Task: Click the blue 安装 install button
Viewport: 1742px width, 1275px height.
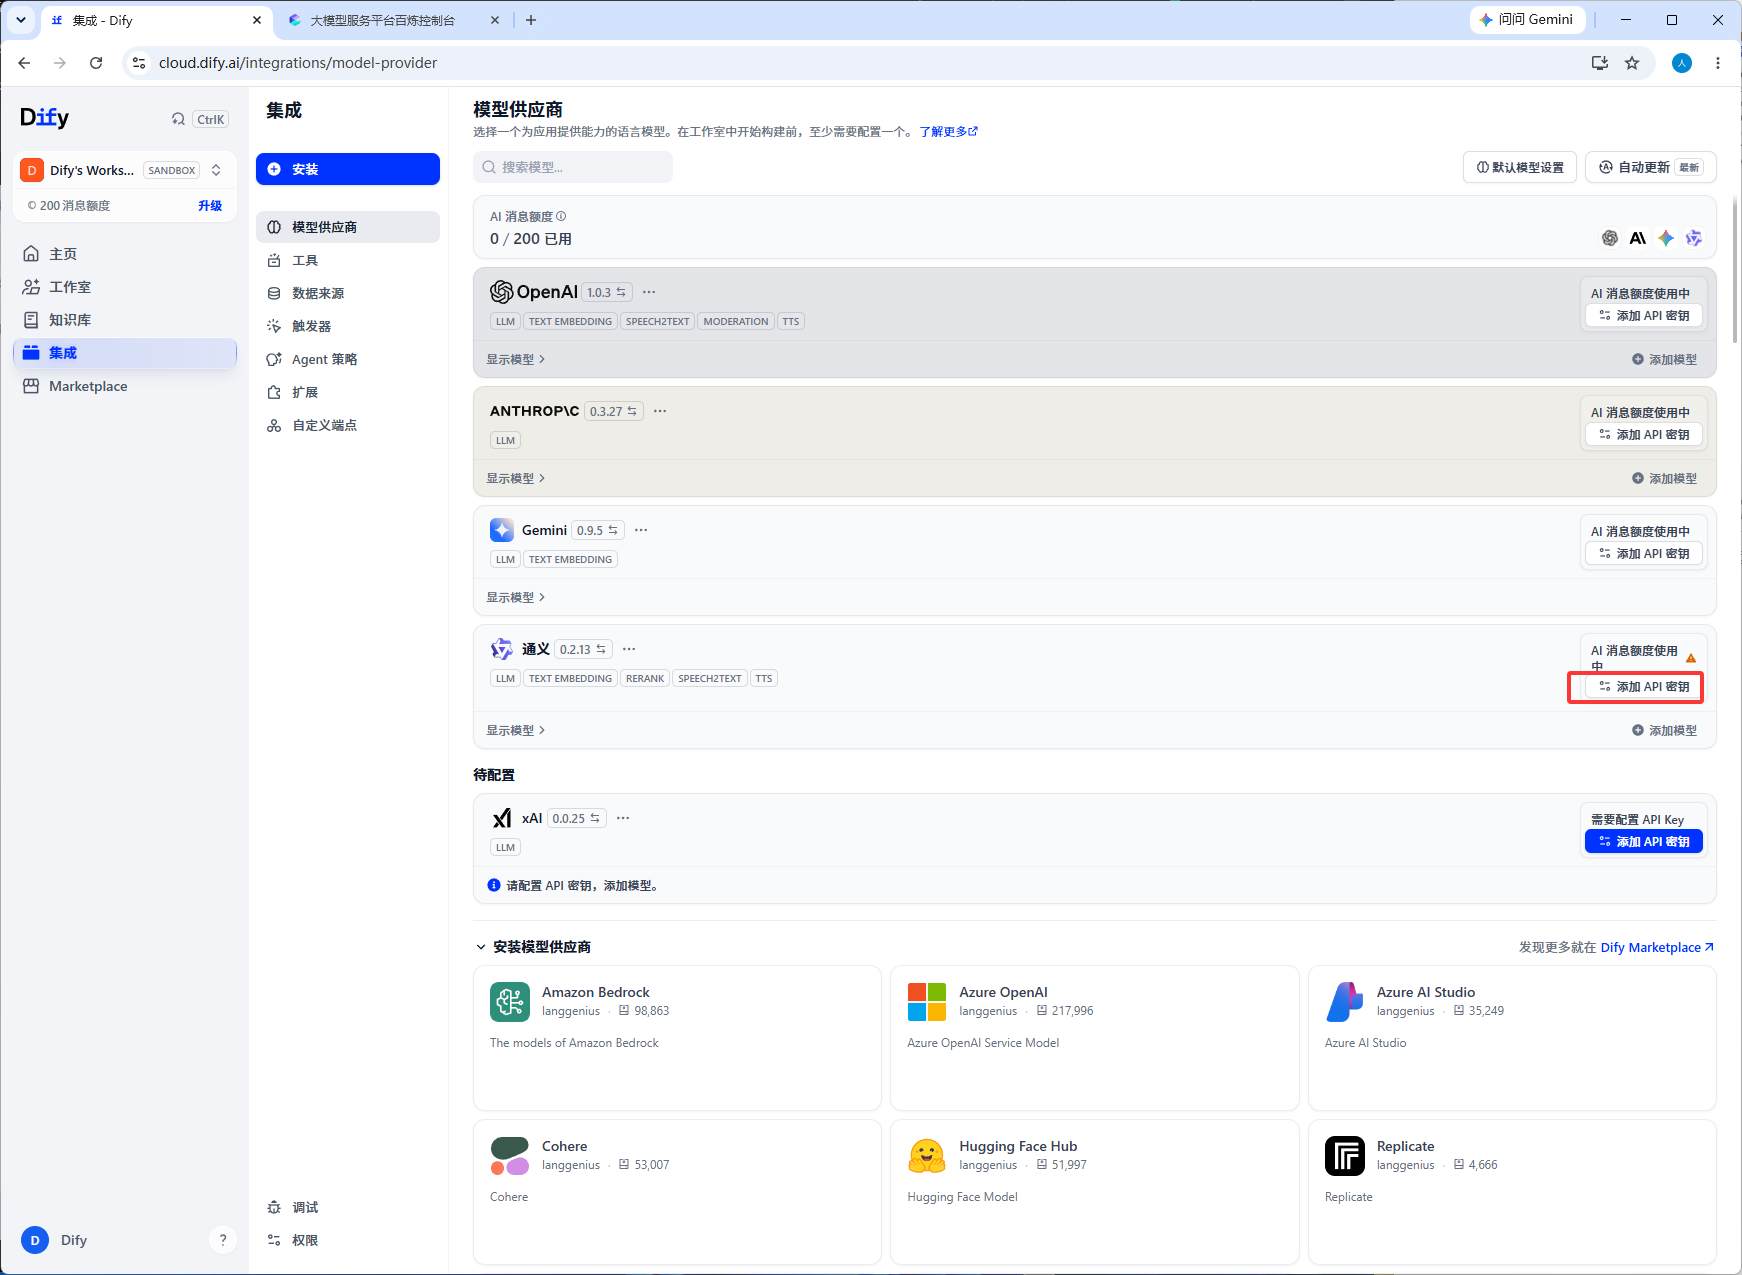Action: (x=348, y=169)
